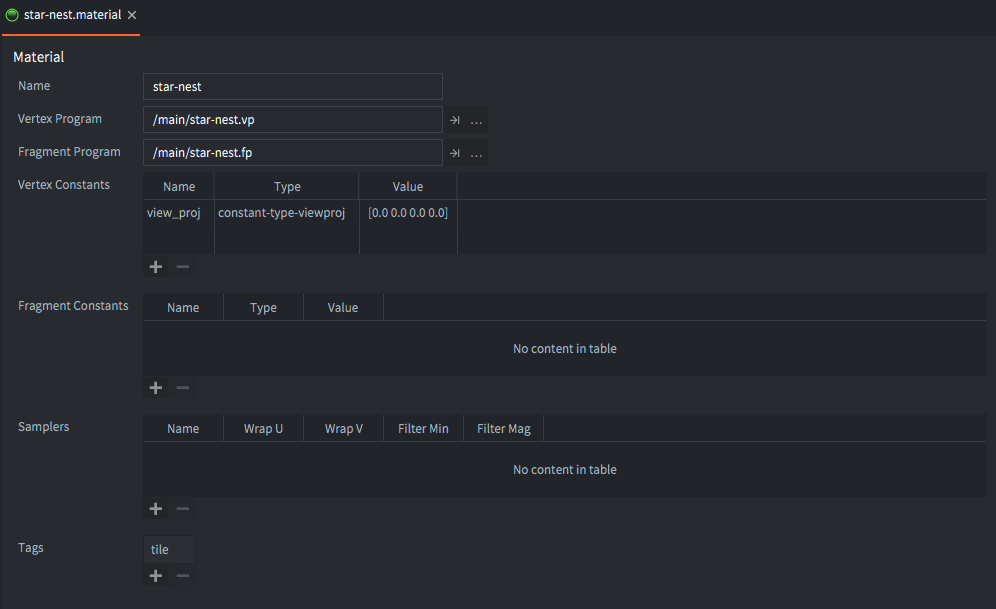Close the star-nest.material tab
This screenshot has width=996, height=609.
point(132,16)
